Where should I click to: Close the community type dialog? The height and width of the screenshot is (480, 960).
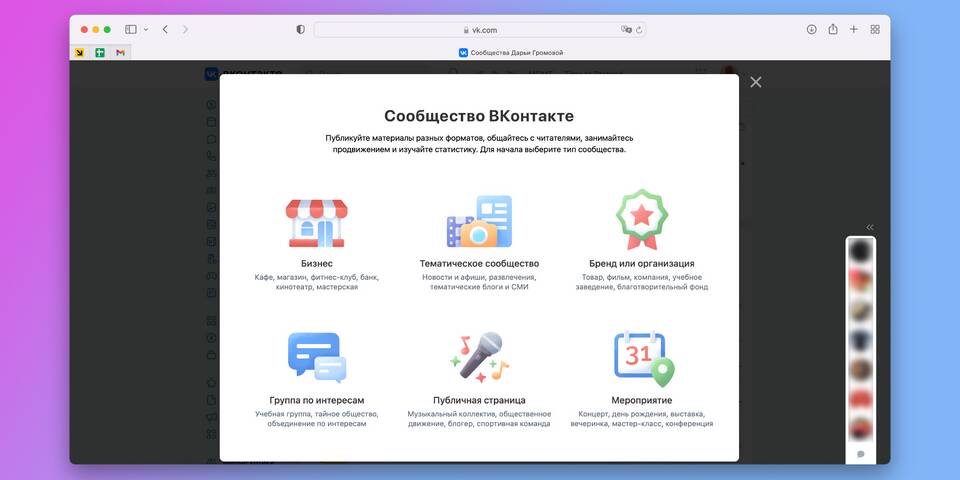[756, 82]
